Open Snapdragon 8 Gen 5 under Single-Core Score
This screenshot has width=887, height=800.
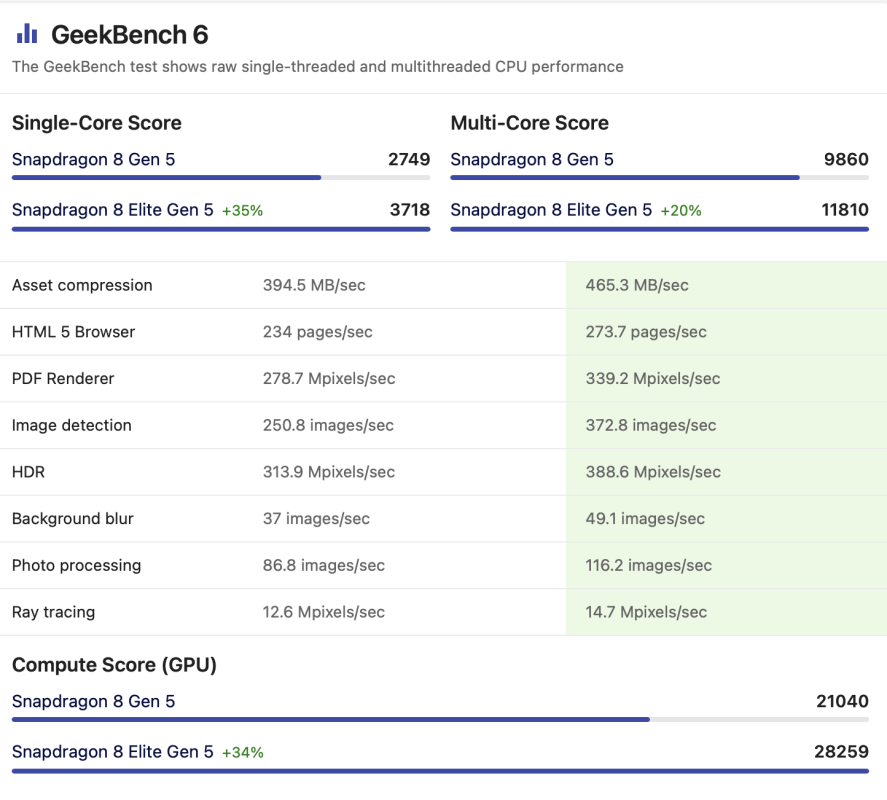pyautogui.click(x=93, y=160)
